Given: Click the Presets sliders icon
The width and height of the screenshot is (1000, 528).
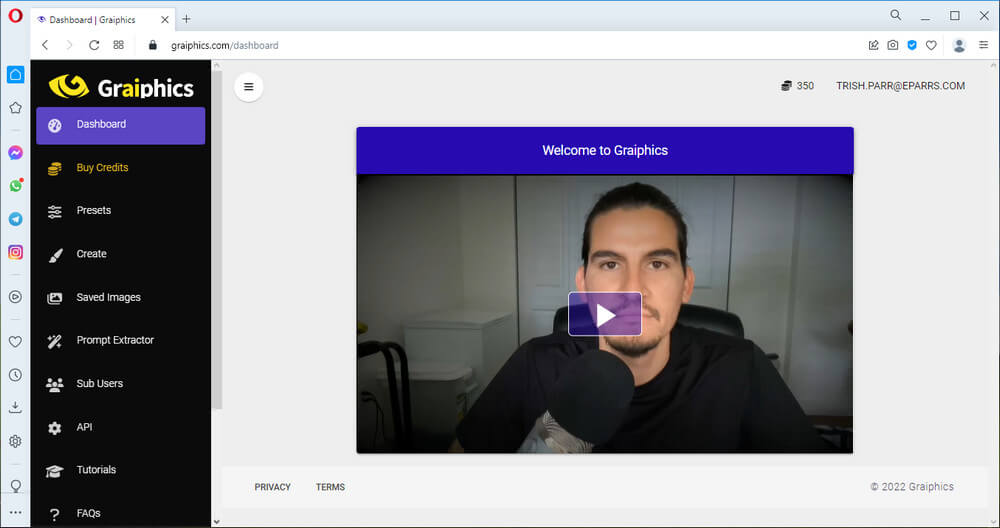Looking at the screenshot, I should pos(55,212).
